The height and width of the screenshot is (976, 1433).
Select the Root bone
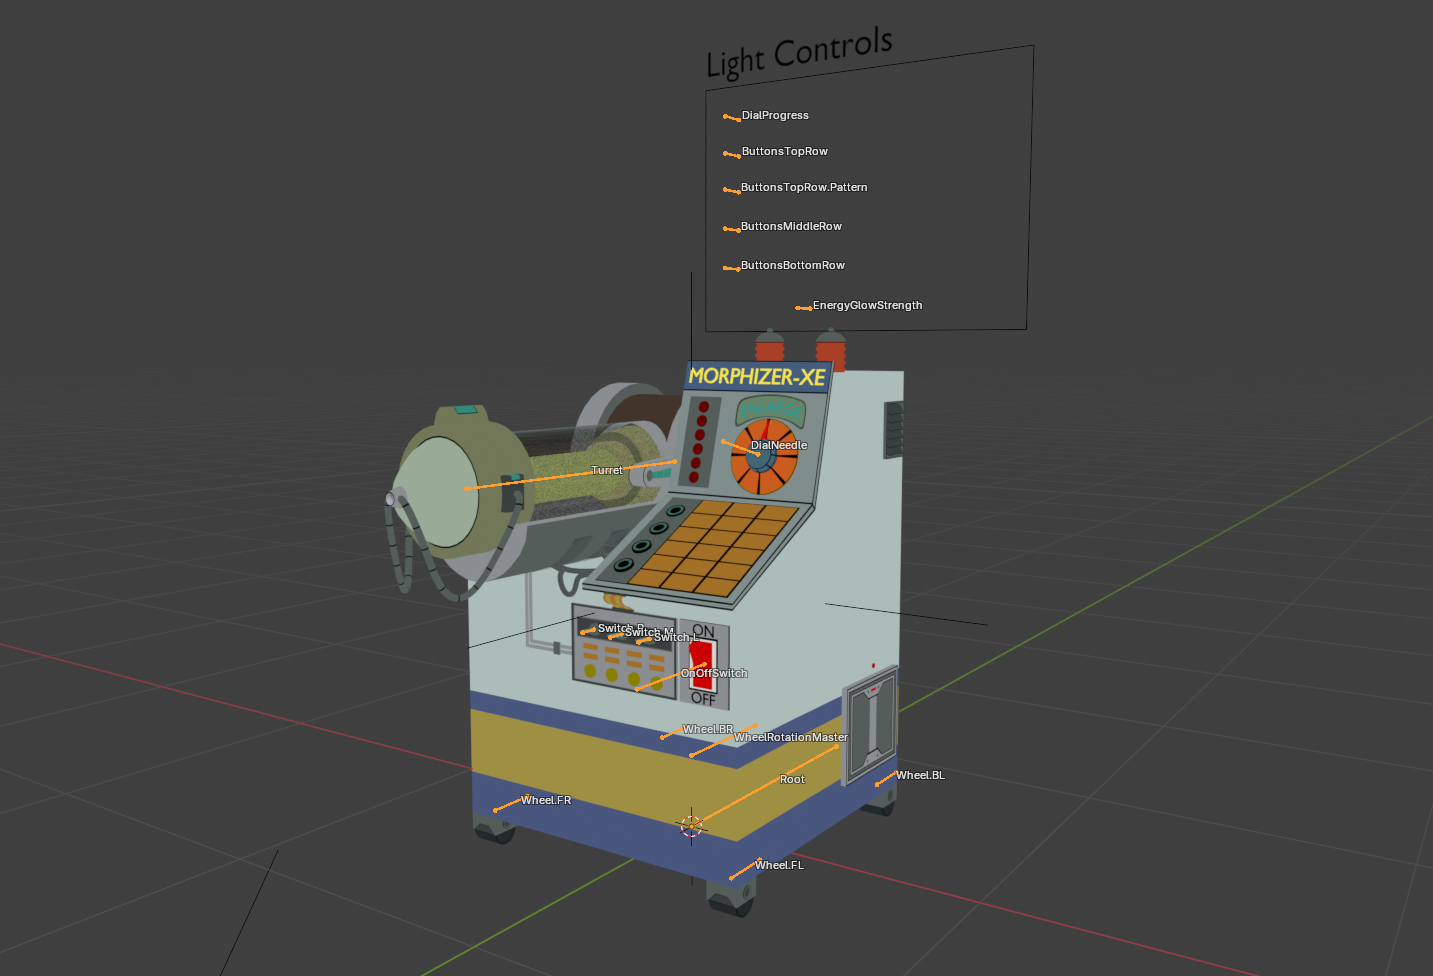coord(764,786)
